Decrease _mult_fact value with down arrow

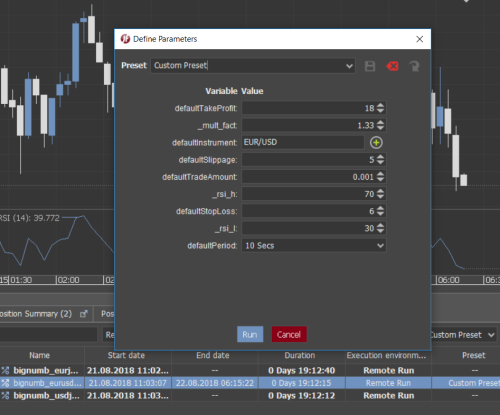pyautogui.click(x=380, y=128)
